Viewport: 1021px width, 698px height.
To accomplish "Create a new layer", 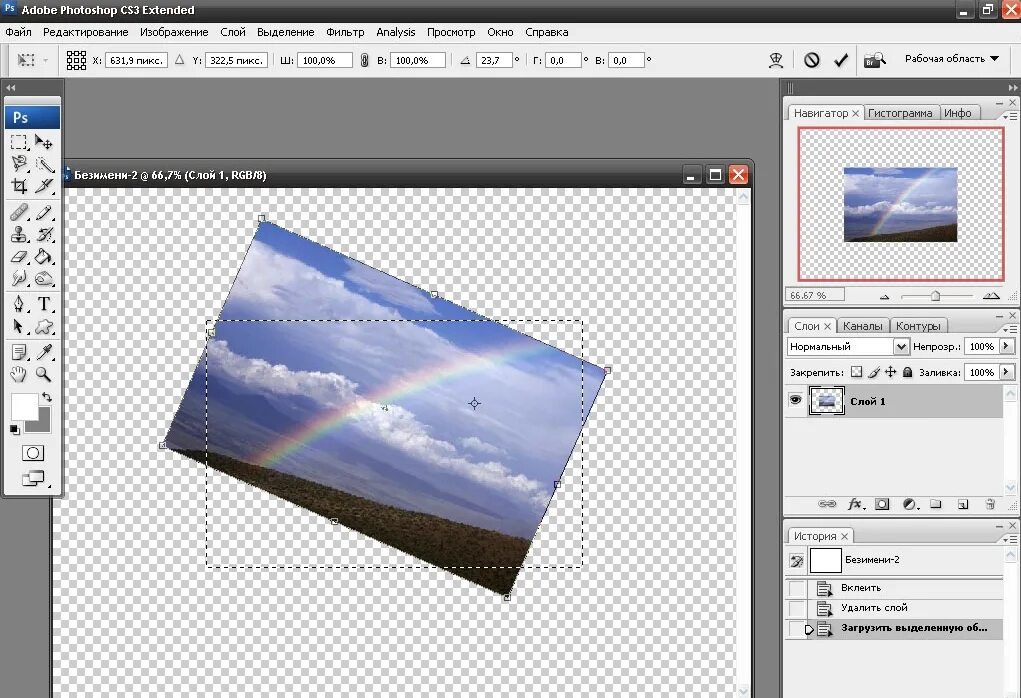I will pos(963,504).
